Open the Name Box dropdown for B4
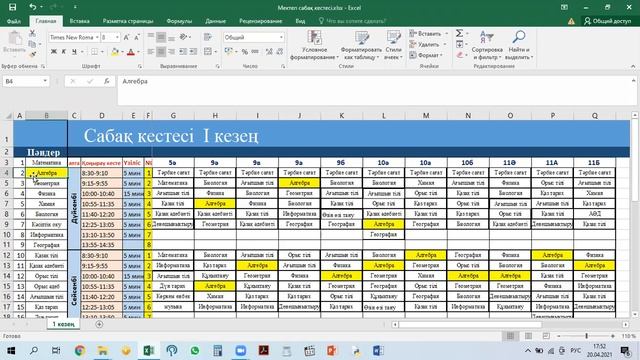This screenshot has width=640, height=360. pyautogui.click(x=45, y=81)
